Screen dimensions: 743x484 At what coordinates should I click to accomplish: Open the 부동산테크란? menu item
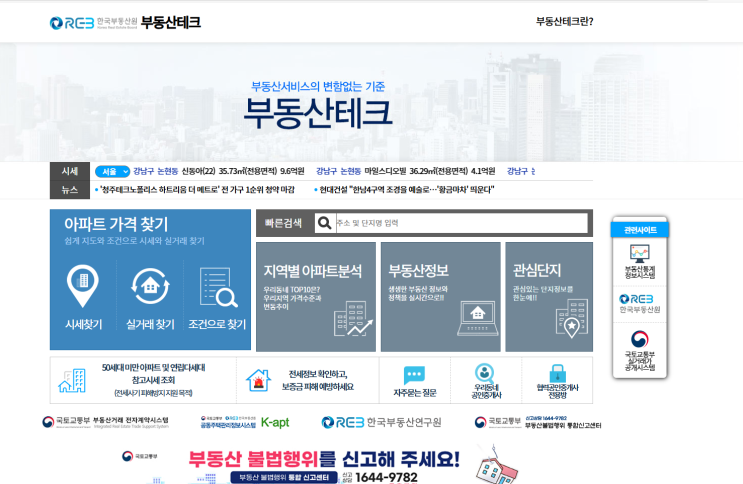564,21
